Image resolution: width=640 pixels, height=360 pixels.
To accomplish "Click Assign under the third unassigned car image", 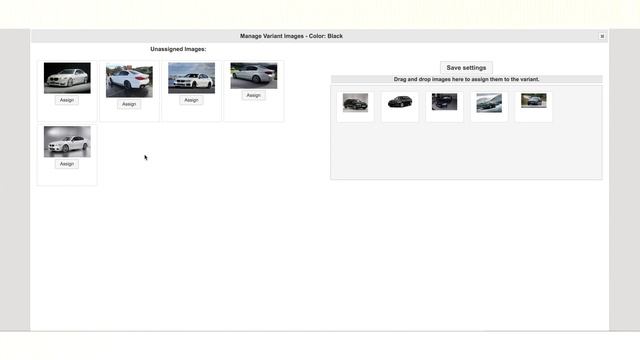I will pyautogui.click(x=191, y=100).
